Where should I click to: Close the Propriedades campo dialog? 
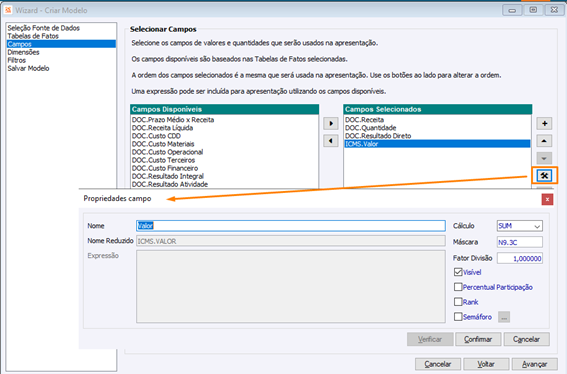[x=547, y=199]
